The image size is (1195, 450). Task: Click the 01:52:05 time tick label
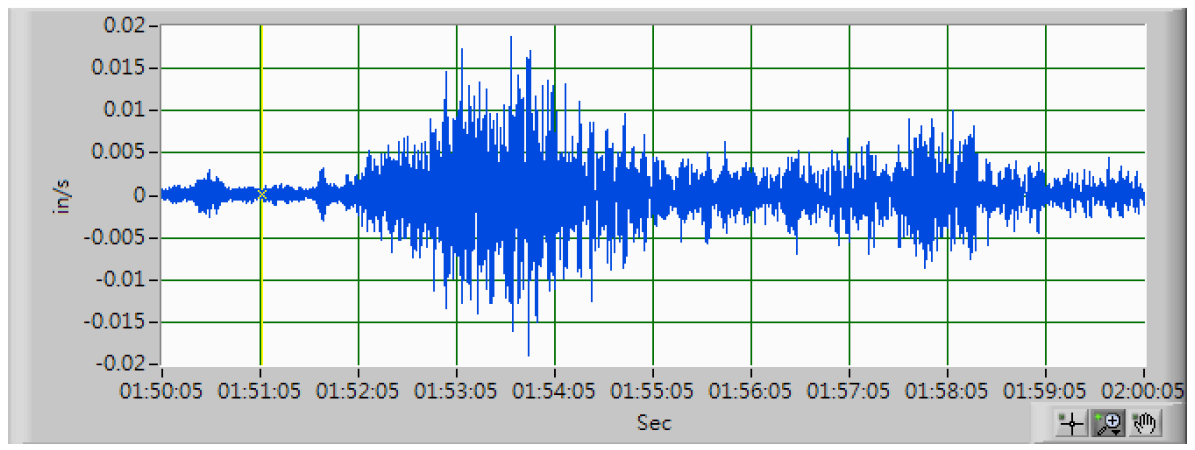359,392
